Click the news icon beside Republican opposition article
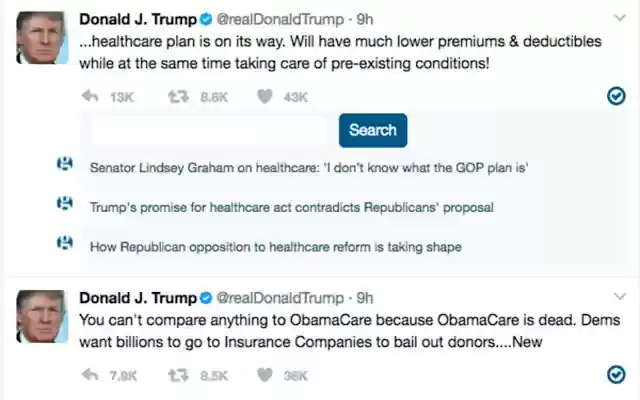The image size is (640, 400). tap(65, 242)
